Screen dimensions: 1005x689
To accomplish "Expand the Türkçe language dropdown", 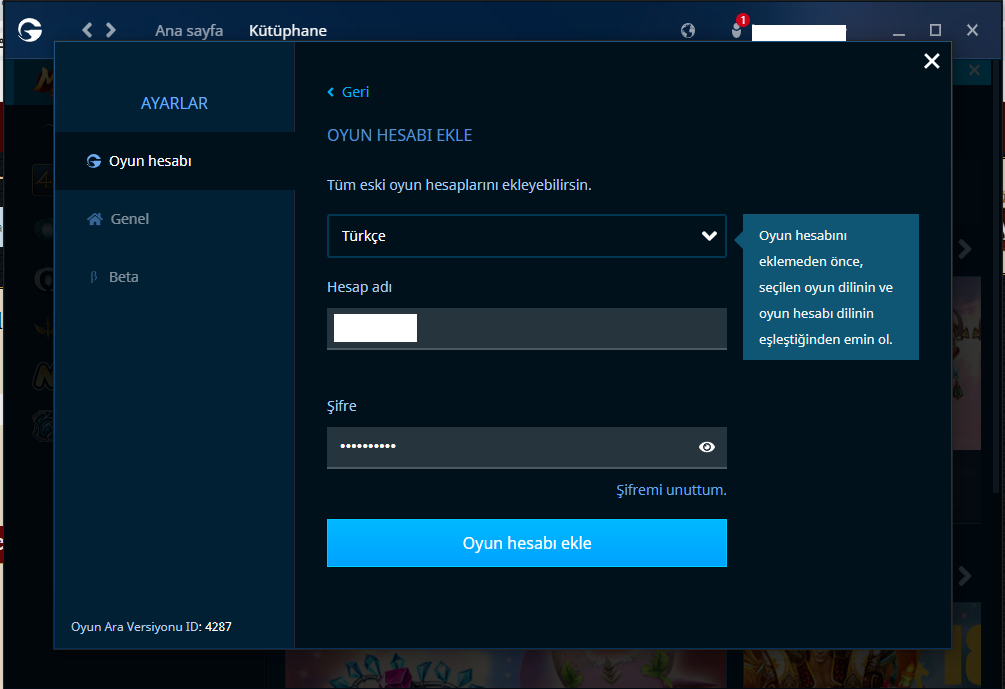I will click(x=527, y=236).
